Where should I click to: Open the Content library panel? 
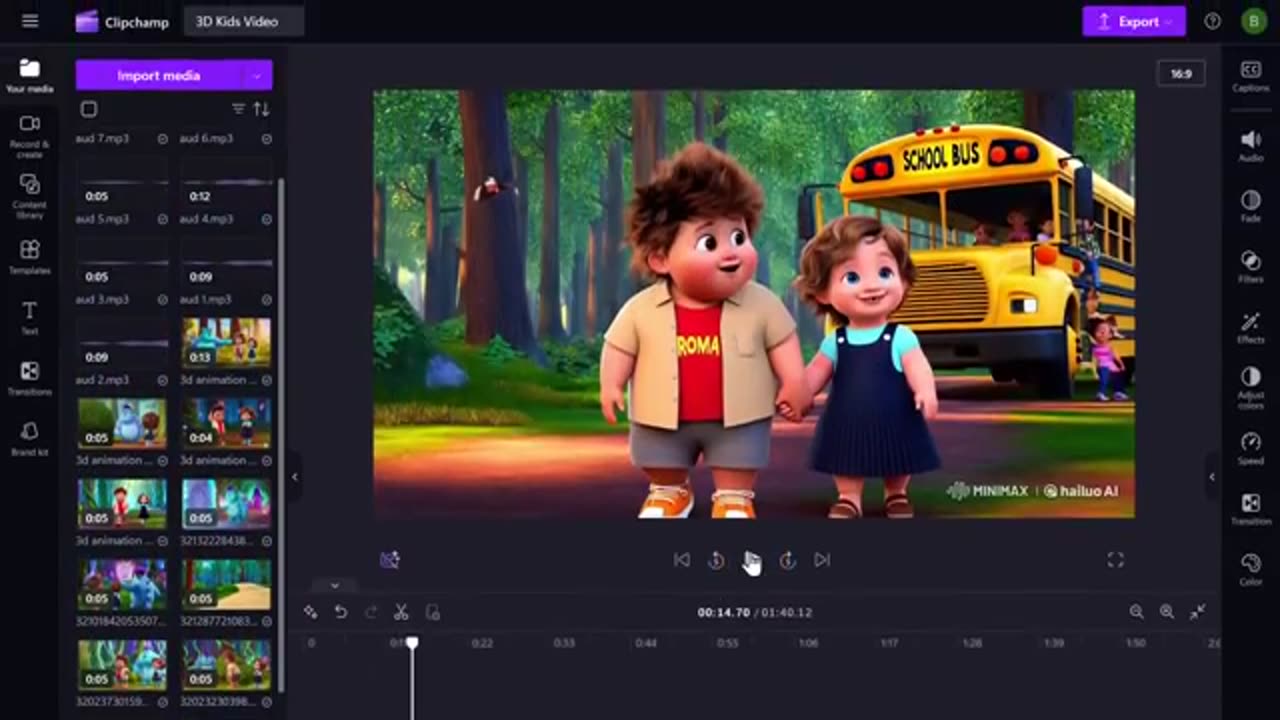click(x=29, y=196)
